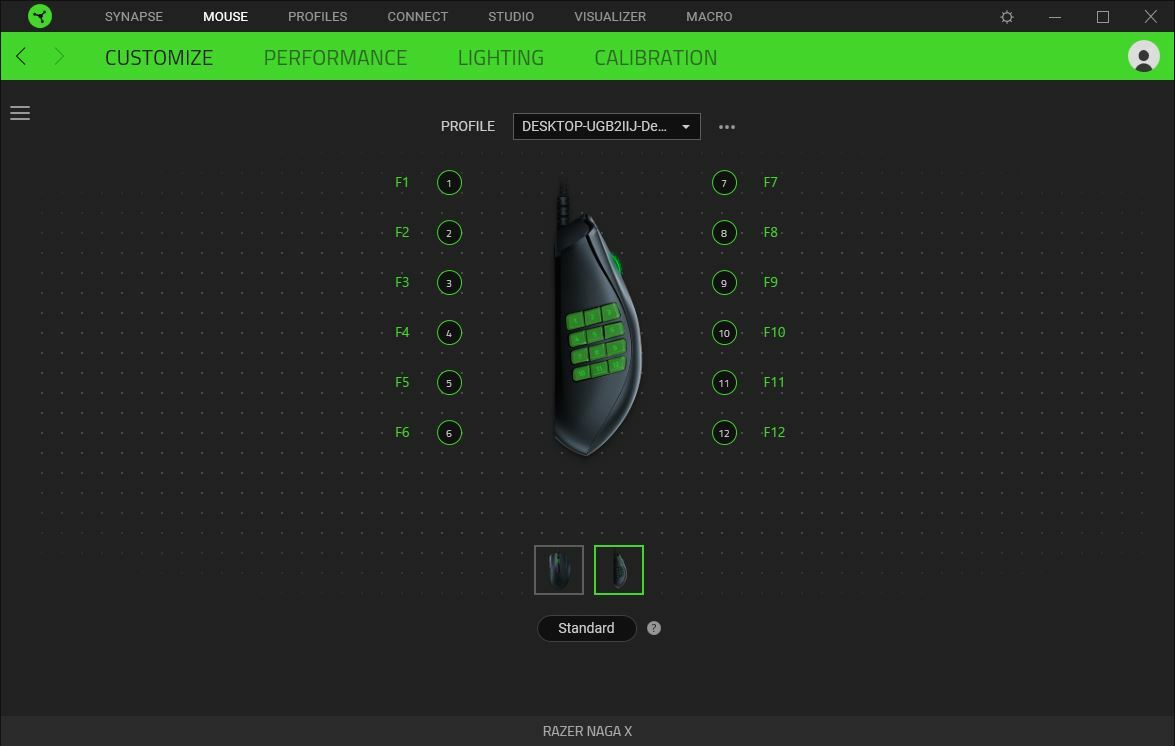
Task: Open the VISUALIZER menu item
Action: (x=610, y=16)
